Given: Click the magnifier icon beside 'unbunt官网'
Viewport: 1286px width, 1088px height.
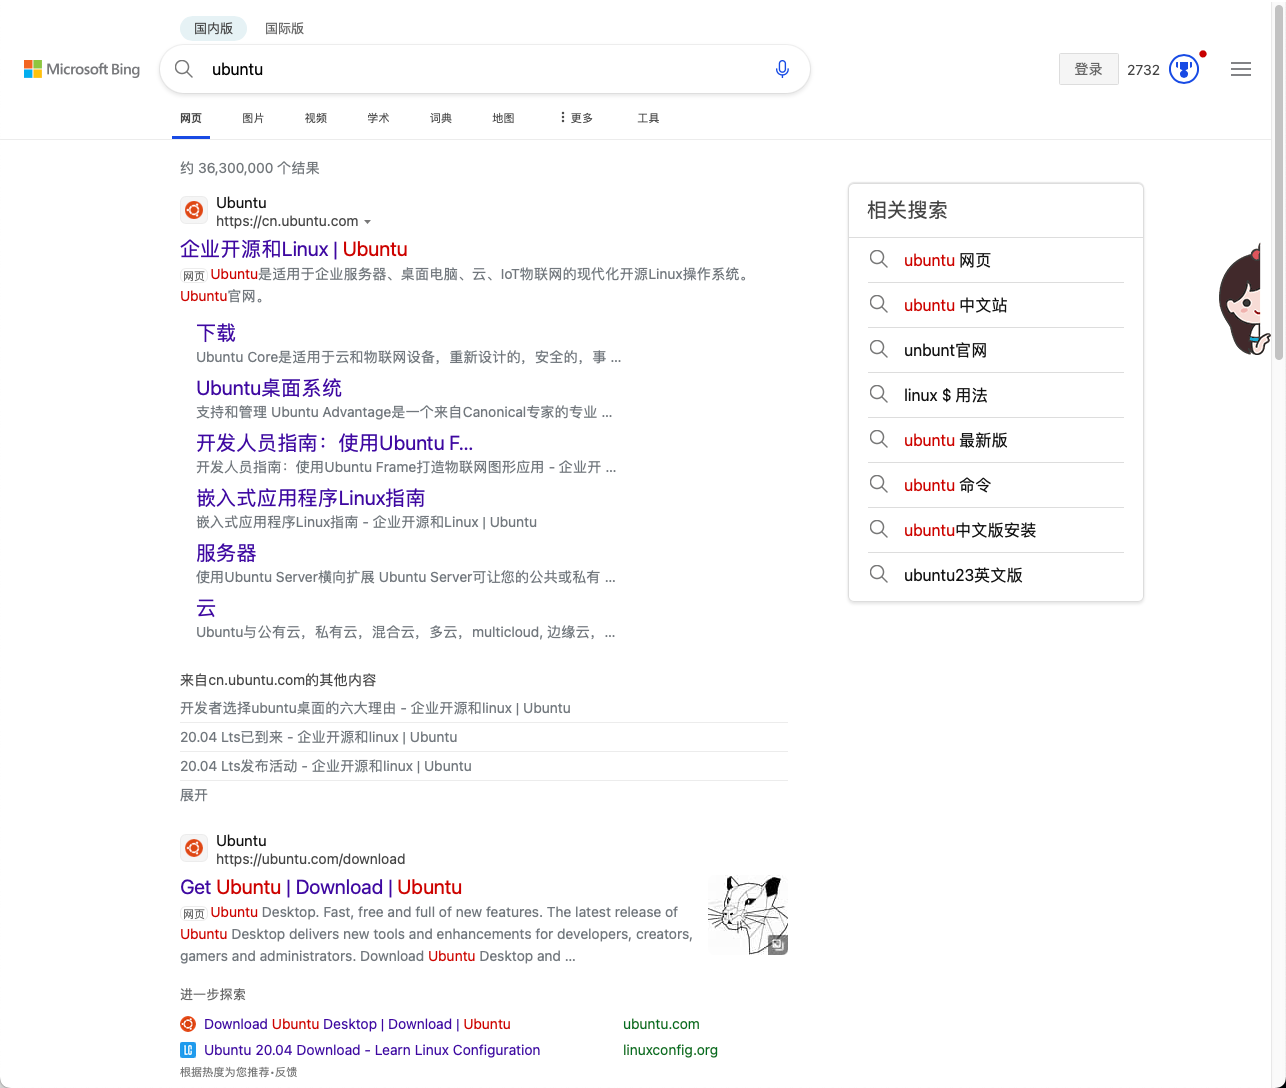Looking at the screenshot, I should (879, 350).
